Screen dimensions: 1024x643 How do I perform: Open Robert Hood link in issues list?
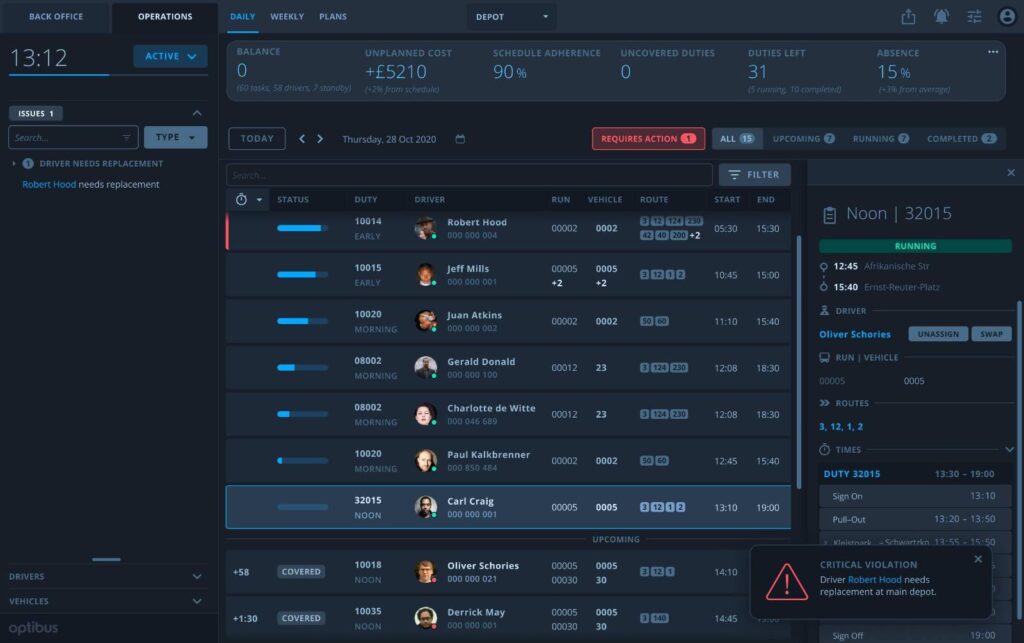pos(49,185)
